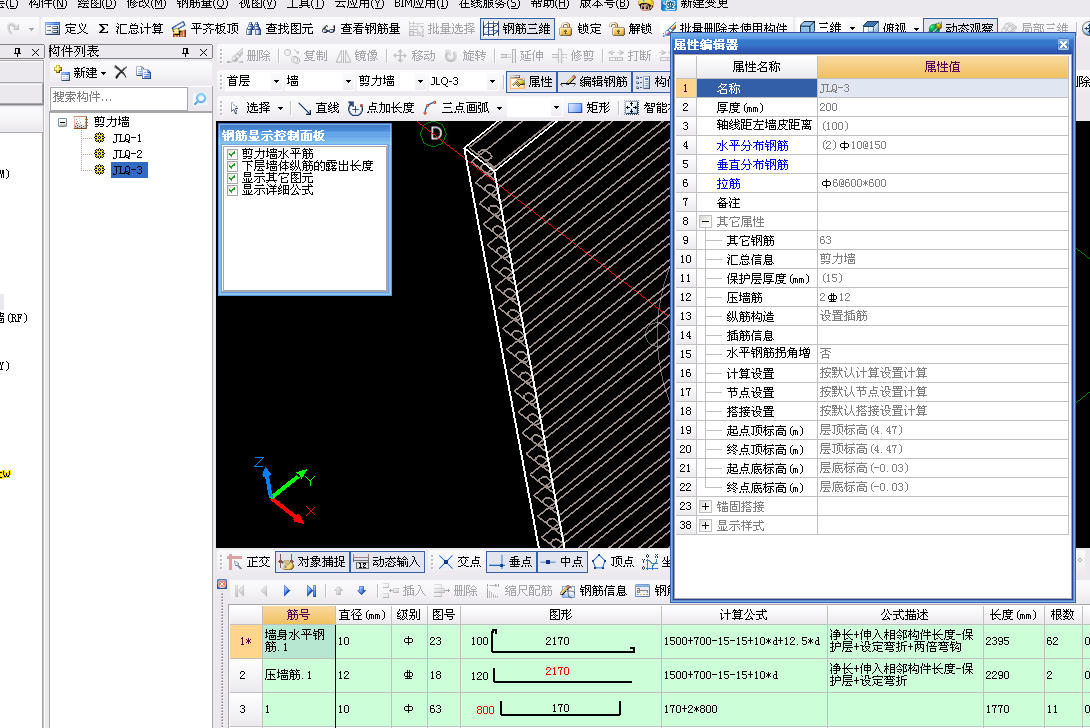Collapse 其它属性 group in property editor
The height and width of the screenshot is (728, 1090).
tap(705, 222)
